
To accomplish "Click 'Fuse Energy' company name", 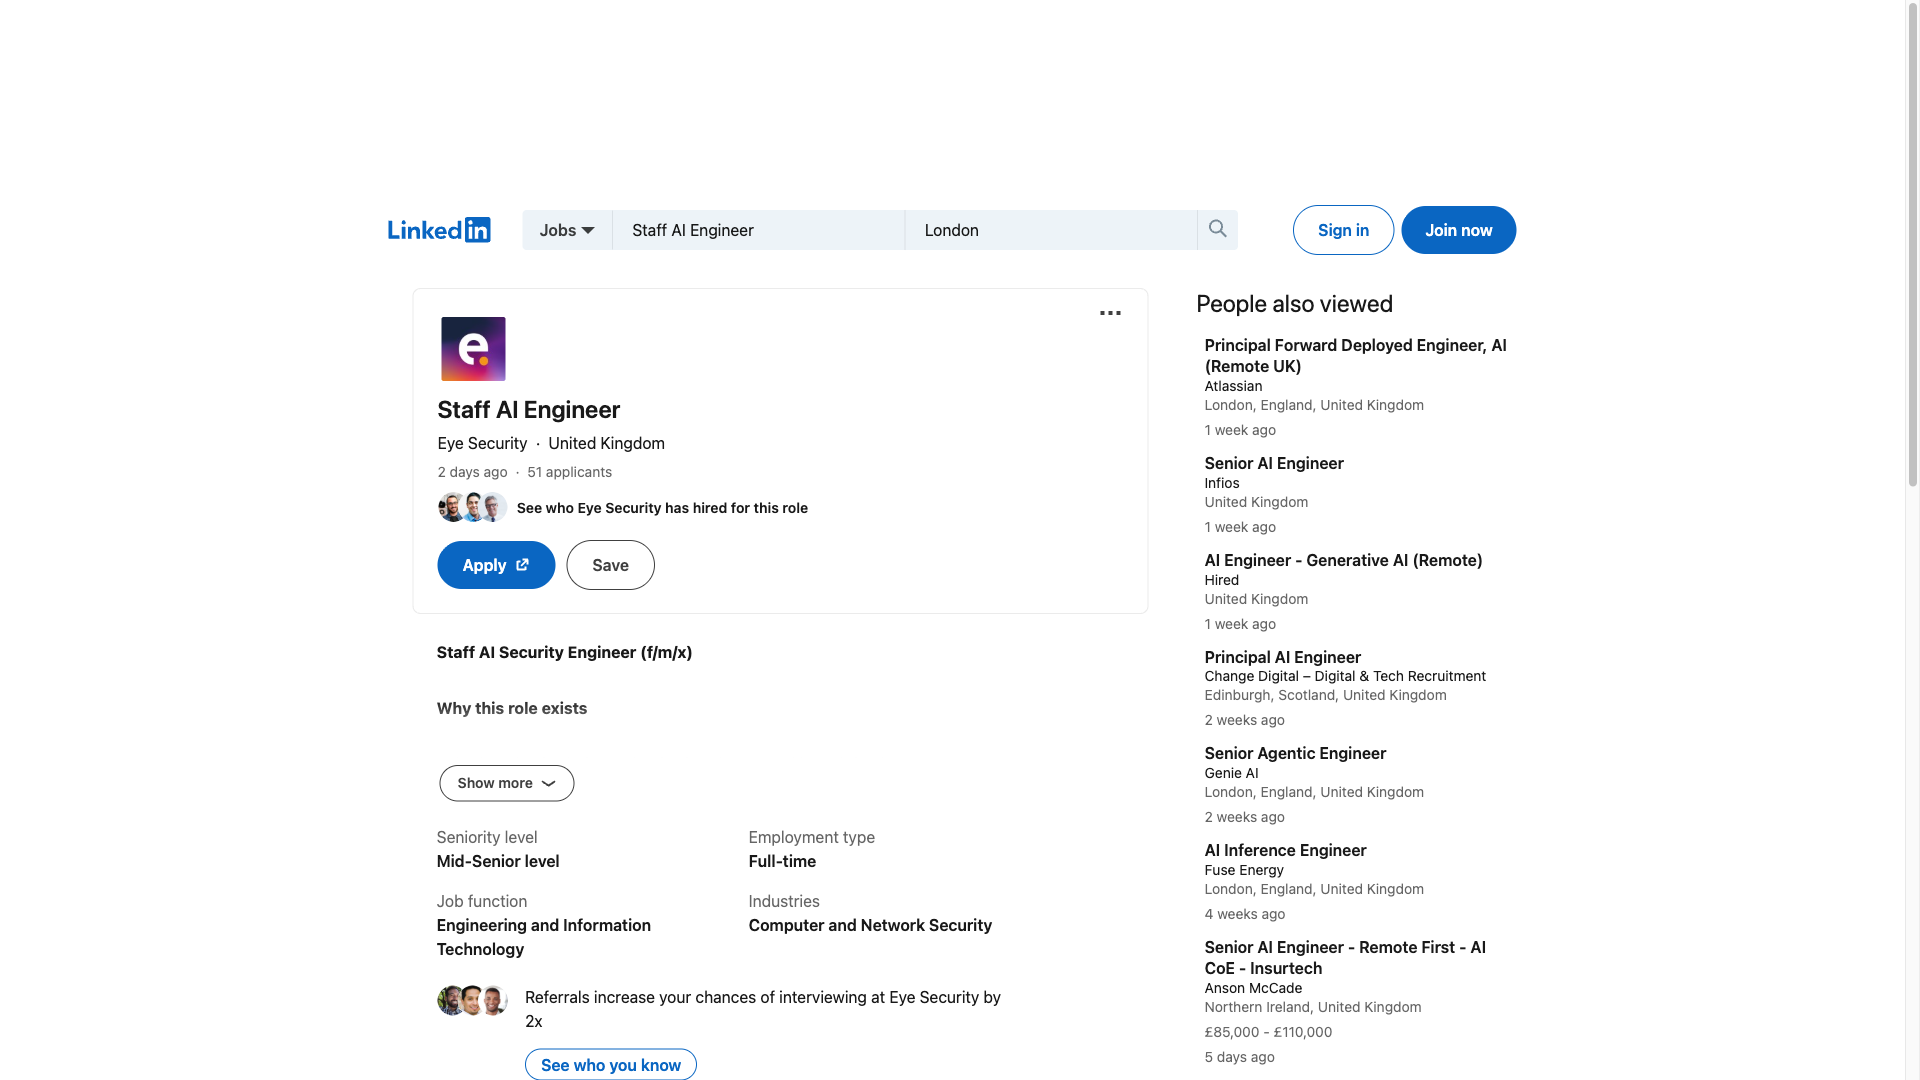I will (1244, 870).
